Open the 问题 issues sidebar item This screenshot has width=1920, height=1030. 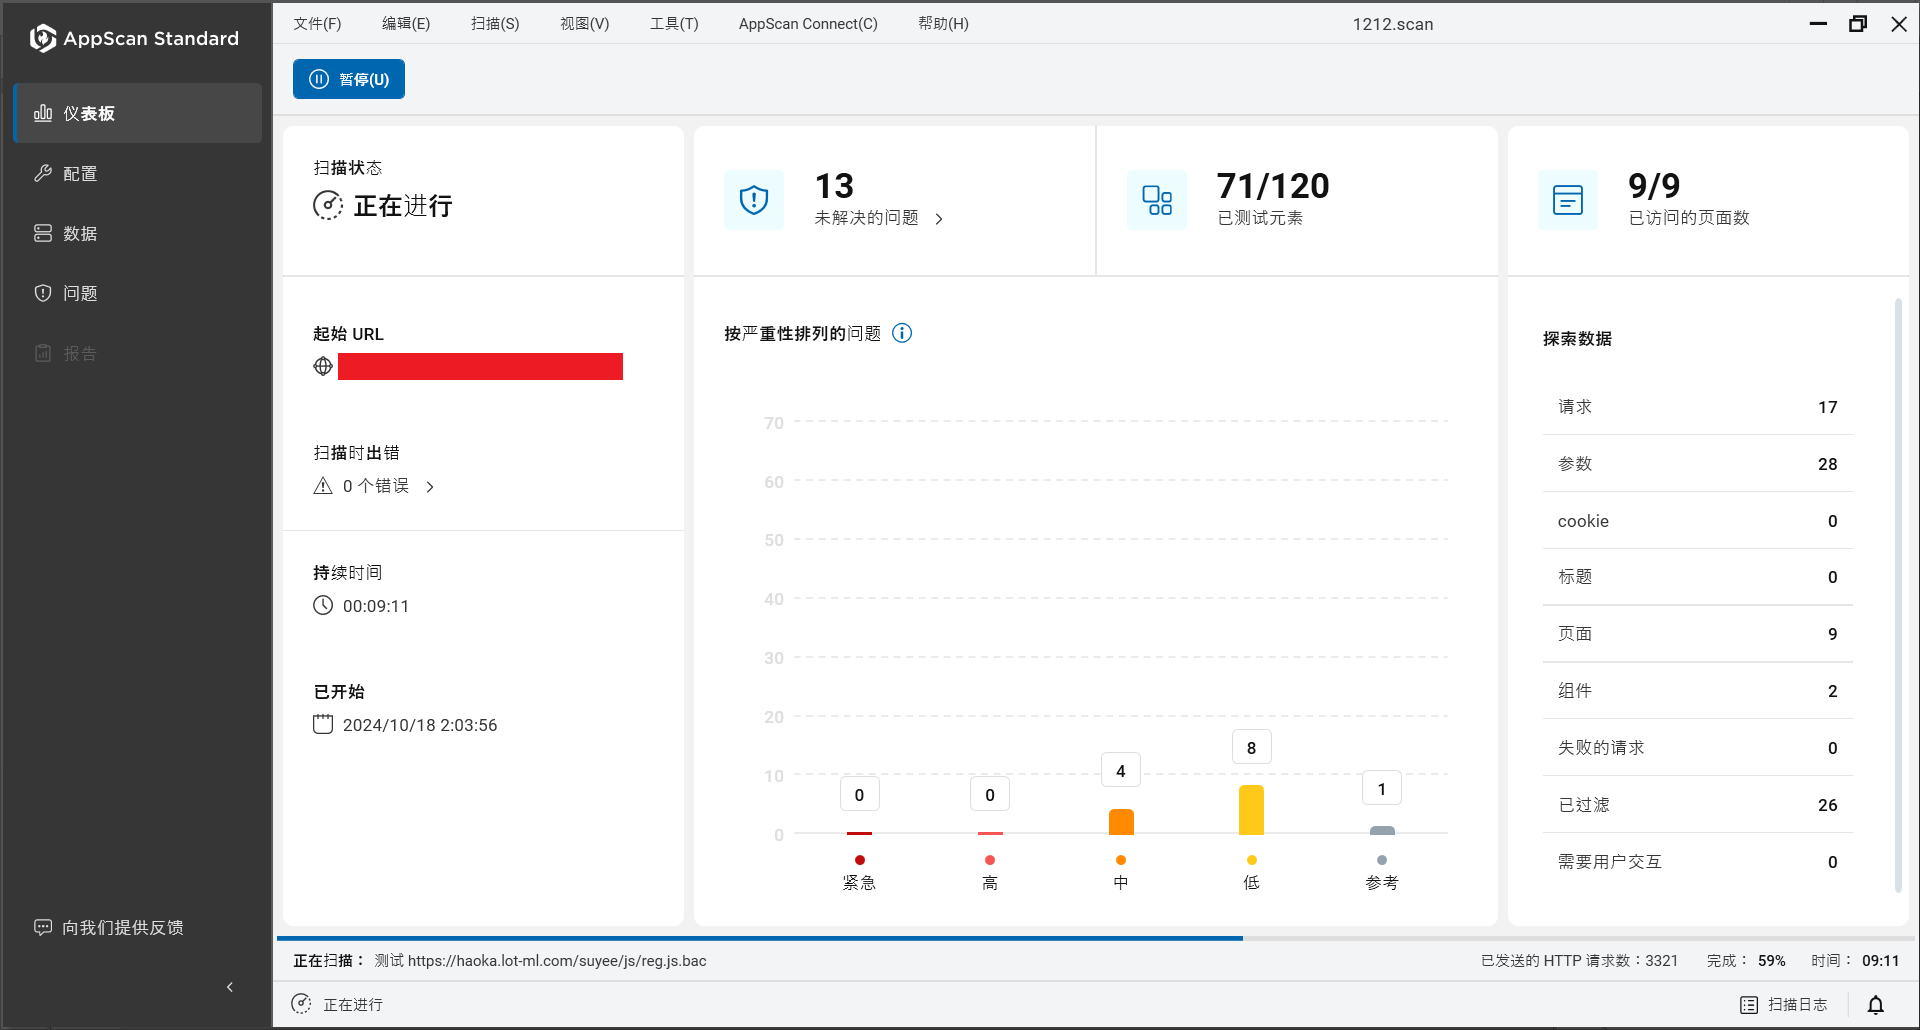coord(138,293)
